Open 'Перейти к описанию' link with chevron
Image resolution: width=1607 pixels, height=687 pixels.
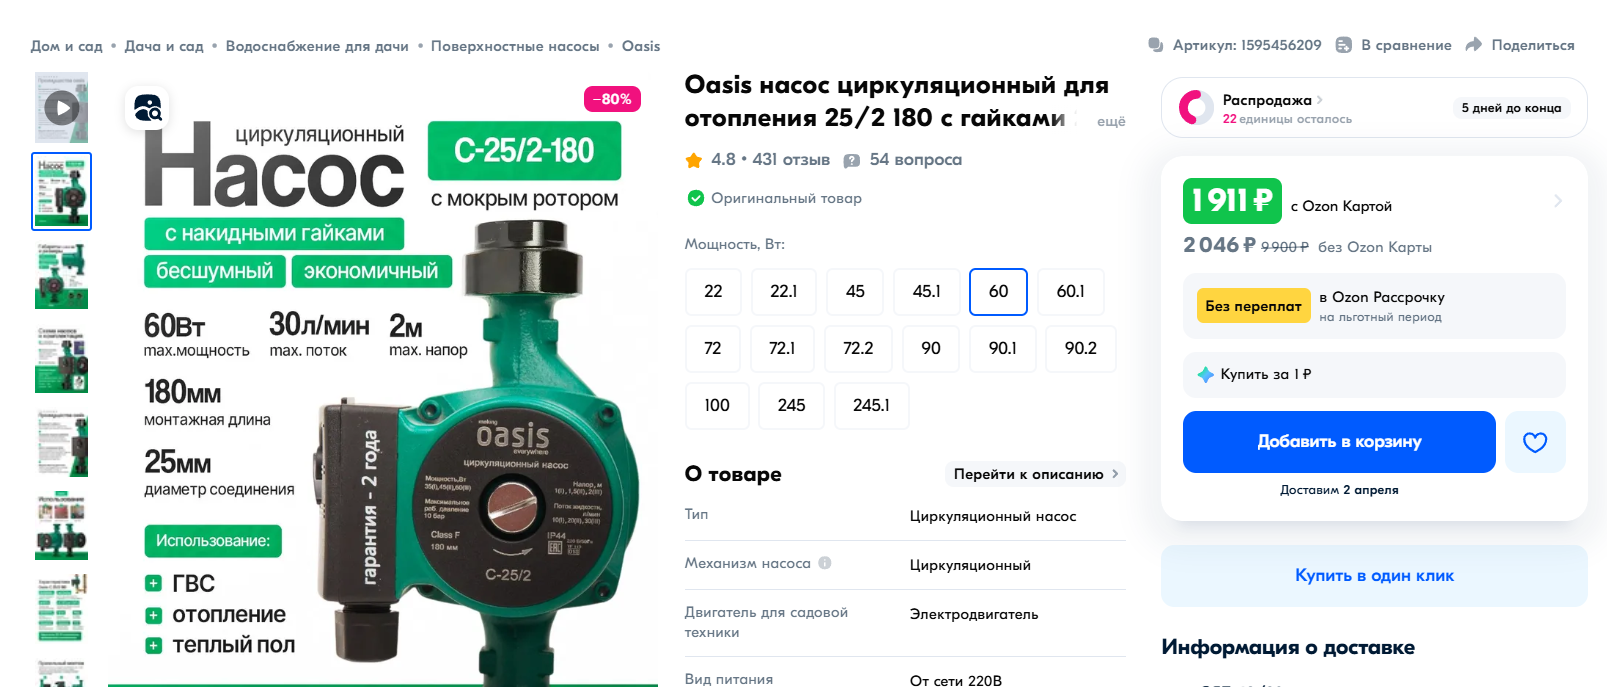1035,474
